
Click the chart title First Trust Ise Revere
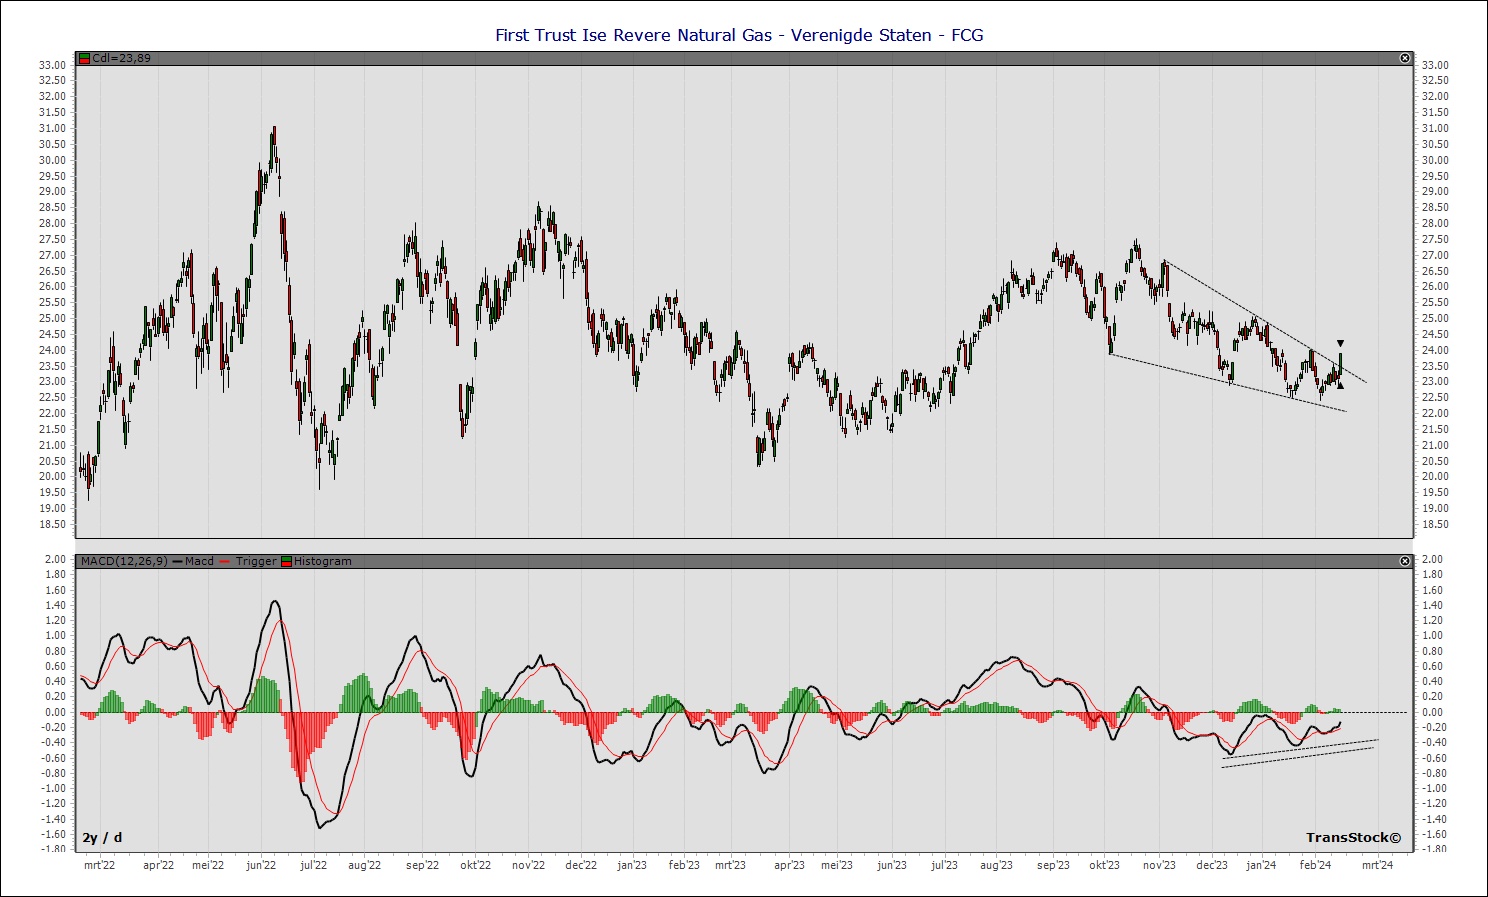739,35
